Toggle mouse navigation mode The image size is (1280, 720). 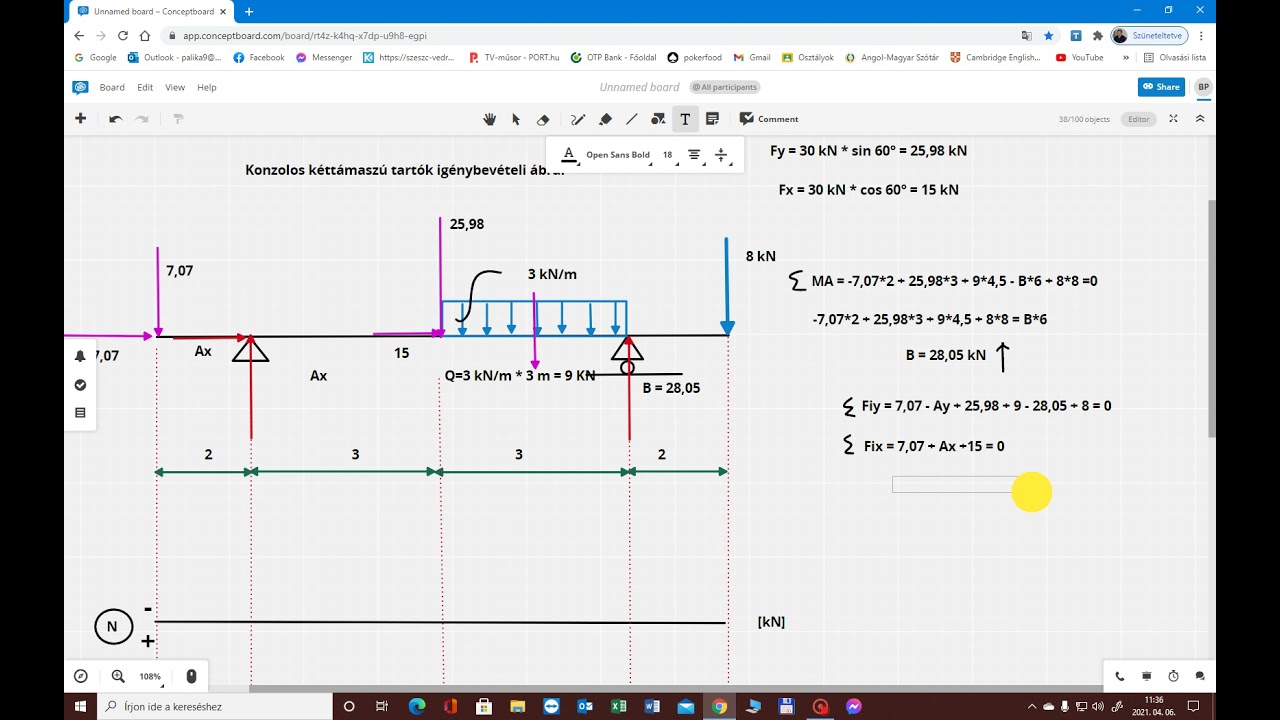(x=191, y=676)
